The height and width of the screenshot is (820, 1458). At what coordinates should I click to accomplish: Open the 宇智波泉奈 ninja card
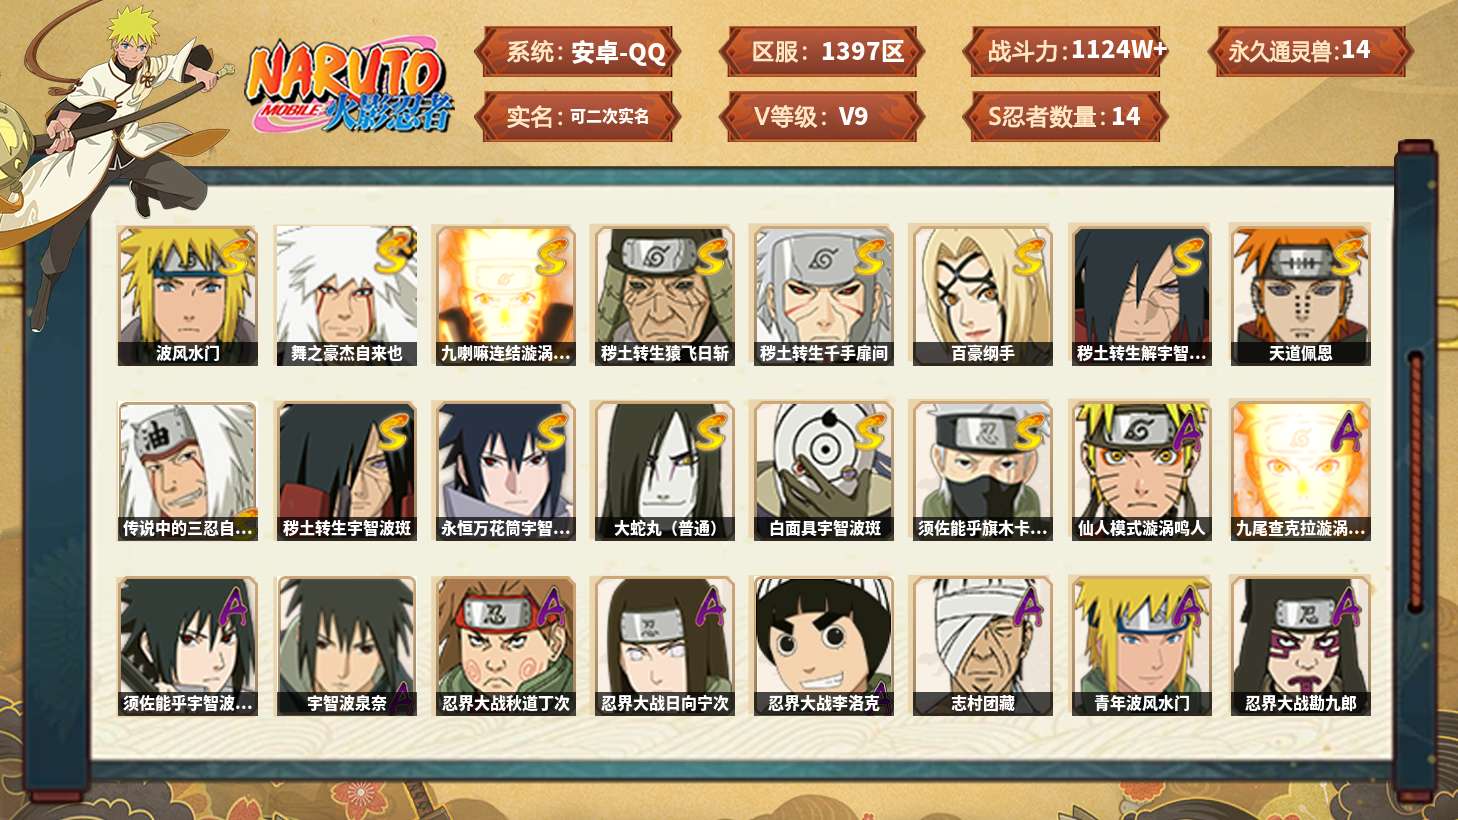coord(346,646)
